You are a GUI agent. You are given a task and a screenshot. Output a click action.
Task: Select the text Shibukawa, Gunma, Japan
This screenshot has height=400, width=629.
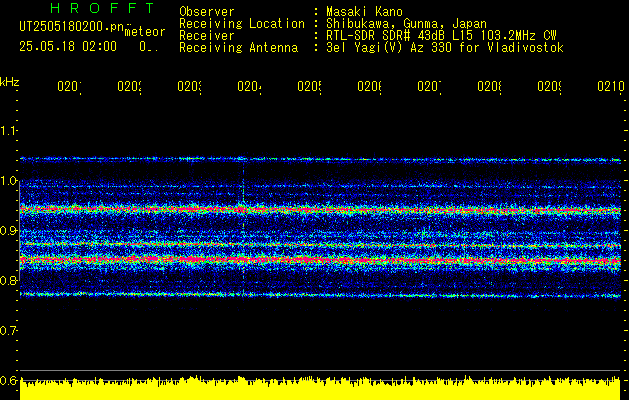coord(406,24)
